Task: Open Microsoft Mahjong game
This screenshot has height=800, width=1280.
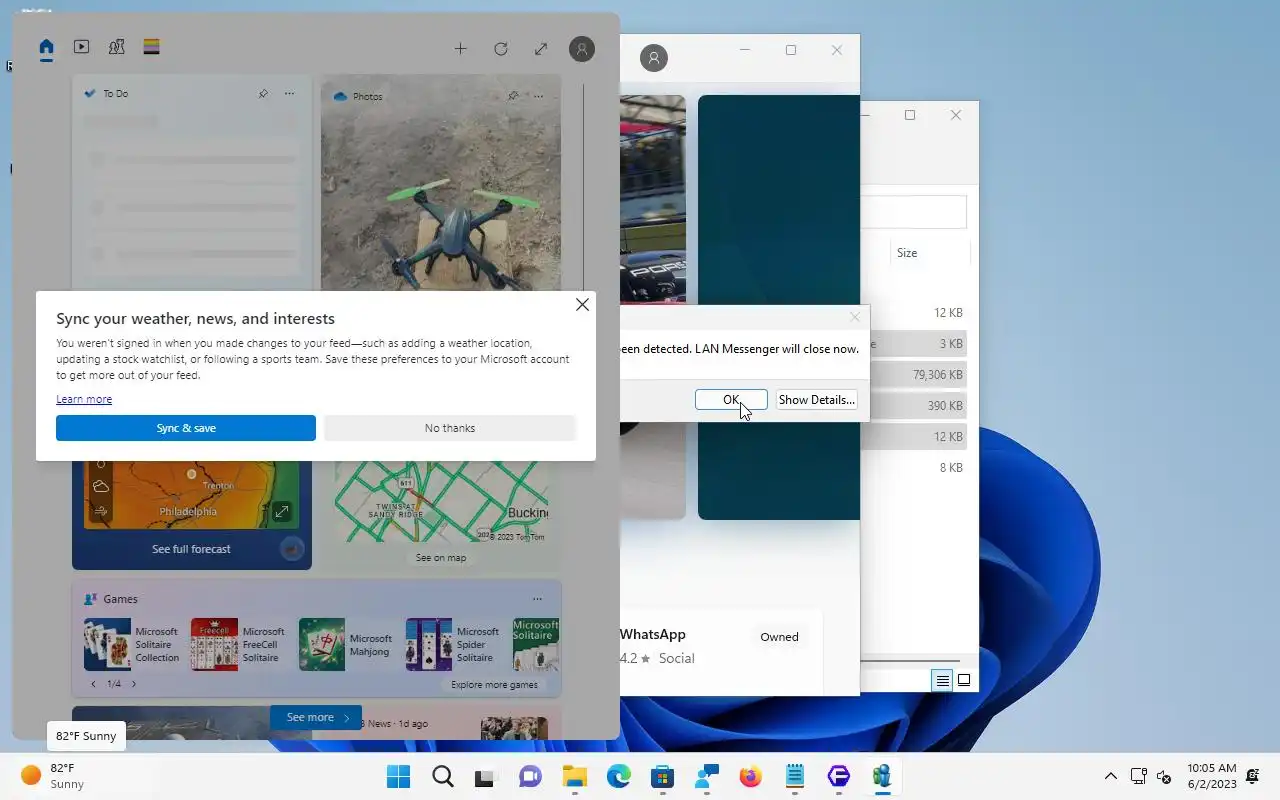Action: click(346, 644)
